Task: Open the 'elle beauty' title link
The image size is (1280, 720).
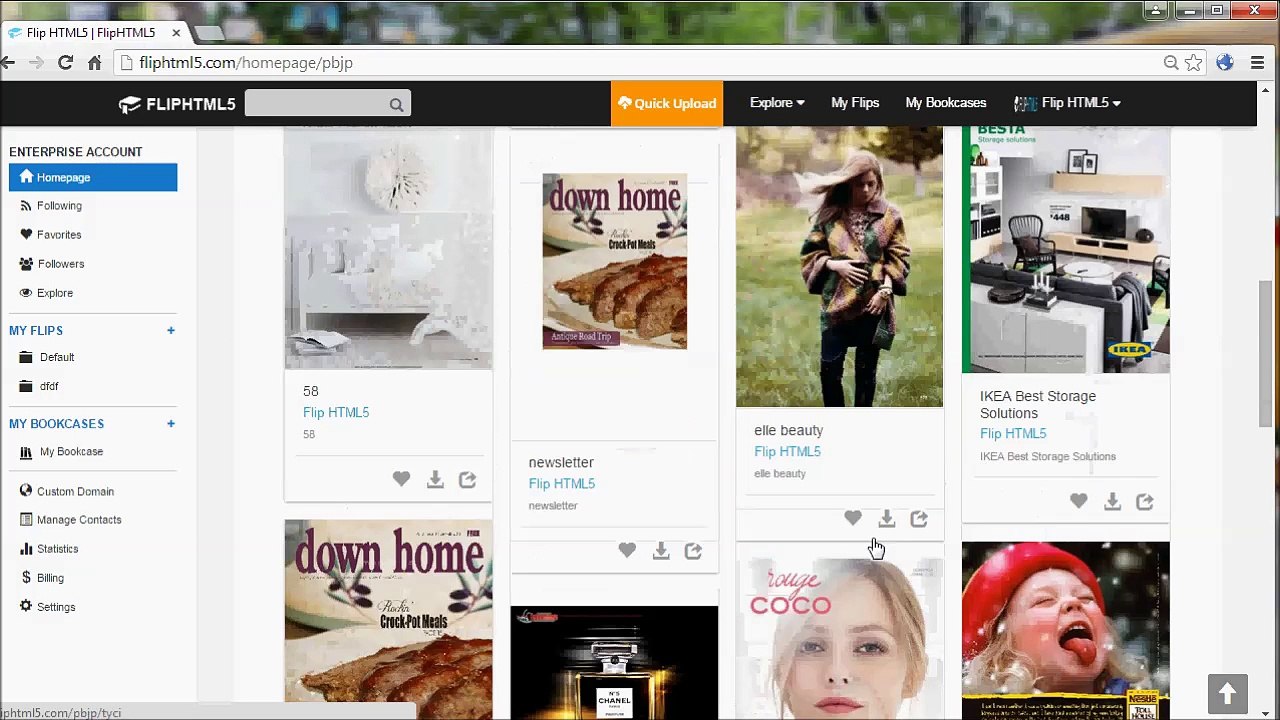Action: 789,430
